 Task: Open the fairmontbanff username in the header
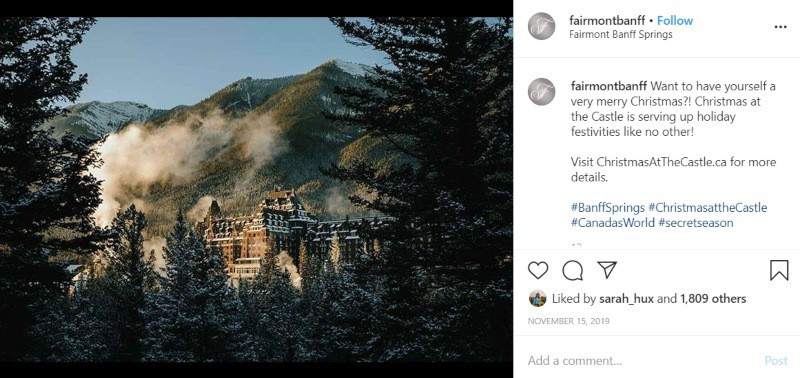(607, 21)
